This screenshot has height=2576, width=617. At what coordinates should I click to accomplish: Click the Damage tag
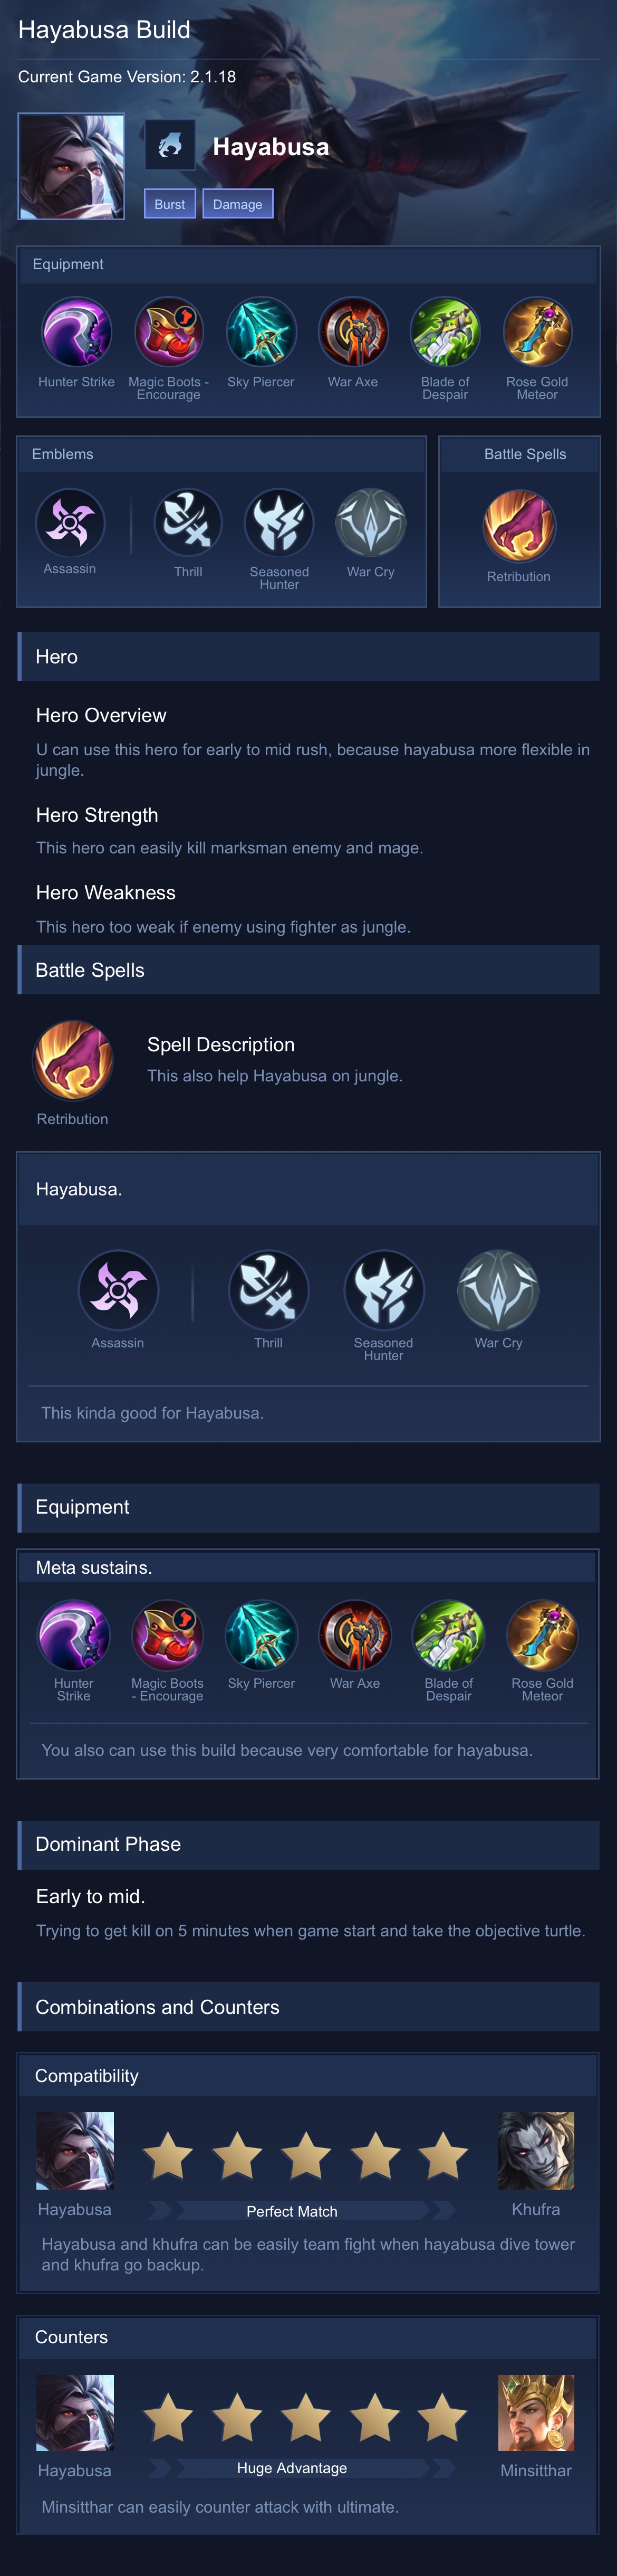(237, 204)
